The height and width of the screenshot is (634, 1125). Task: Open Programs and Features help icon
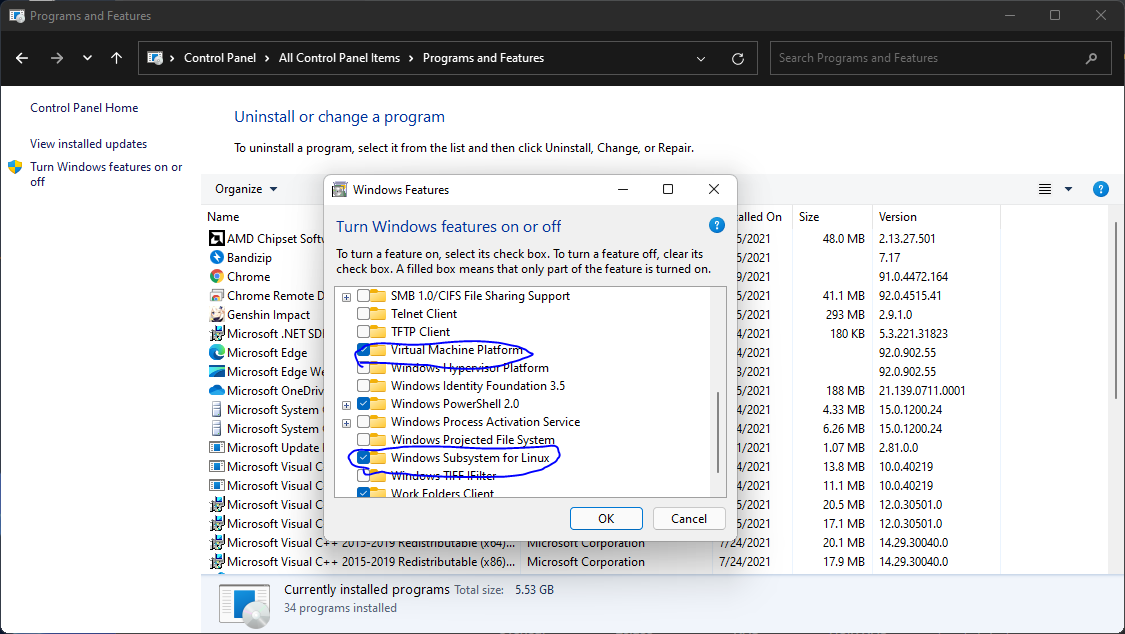1101,189
